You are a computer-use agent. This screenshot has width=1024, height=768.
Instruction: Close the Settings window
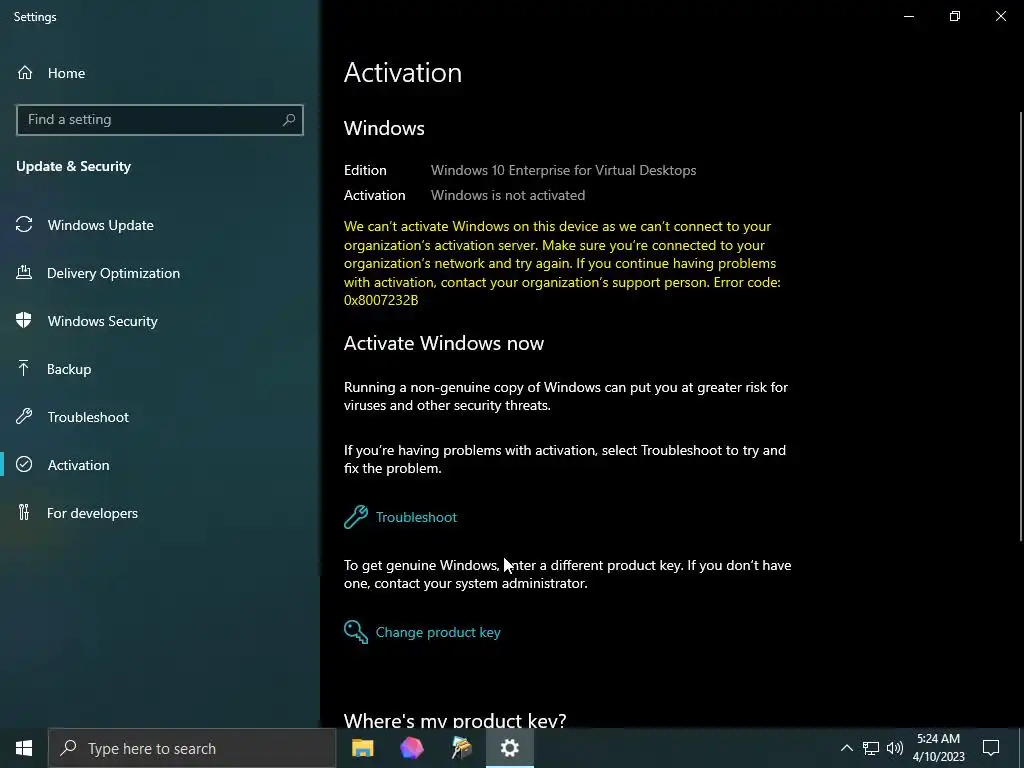pos(1000,16)
